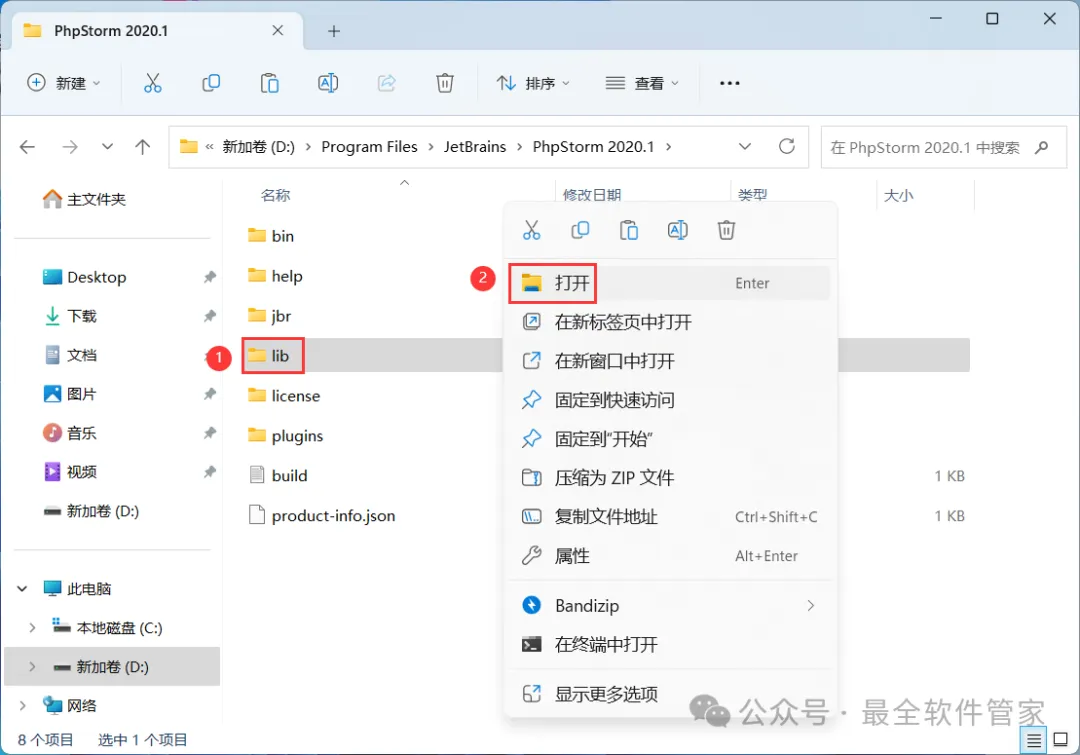
Task: Click the Rename icon in the context menu
Action: [x=678, y=230]
